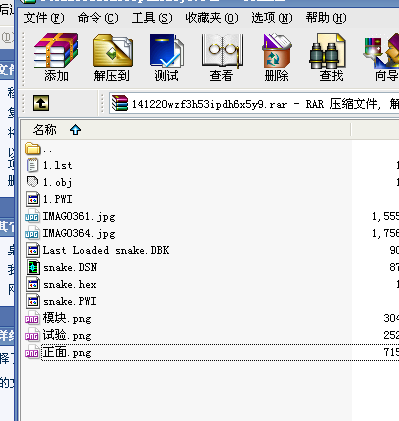The image size is (399, 421).
Task: Click the 查看 (View) toolbar icon
Action: [222, 51]
